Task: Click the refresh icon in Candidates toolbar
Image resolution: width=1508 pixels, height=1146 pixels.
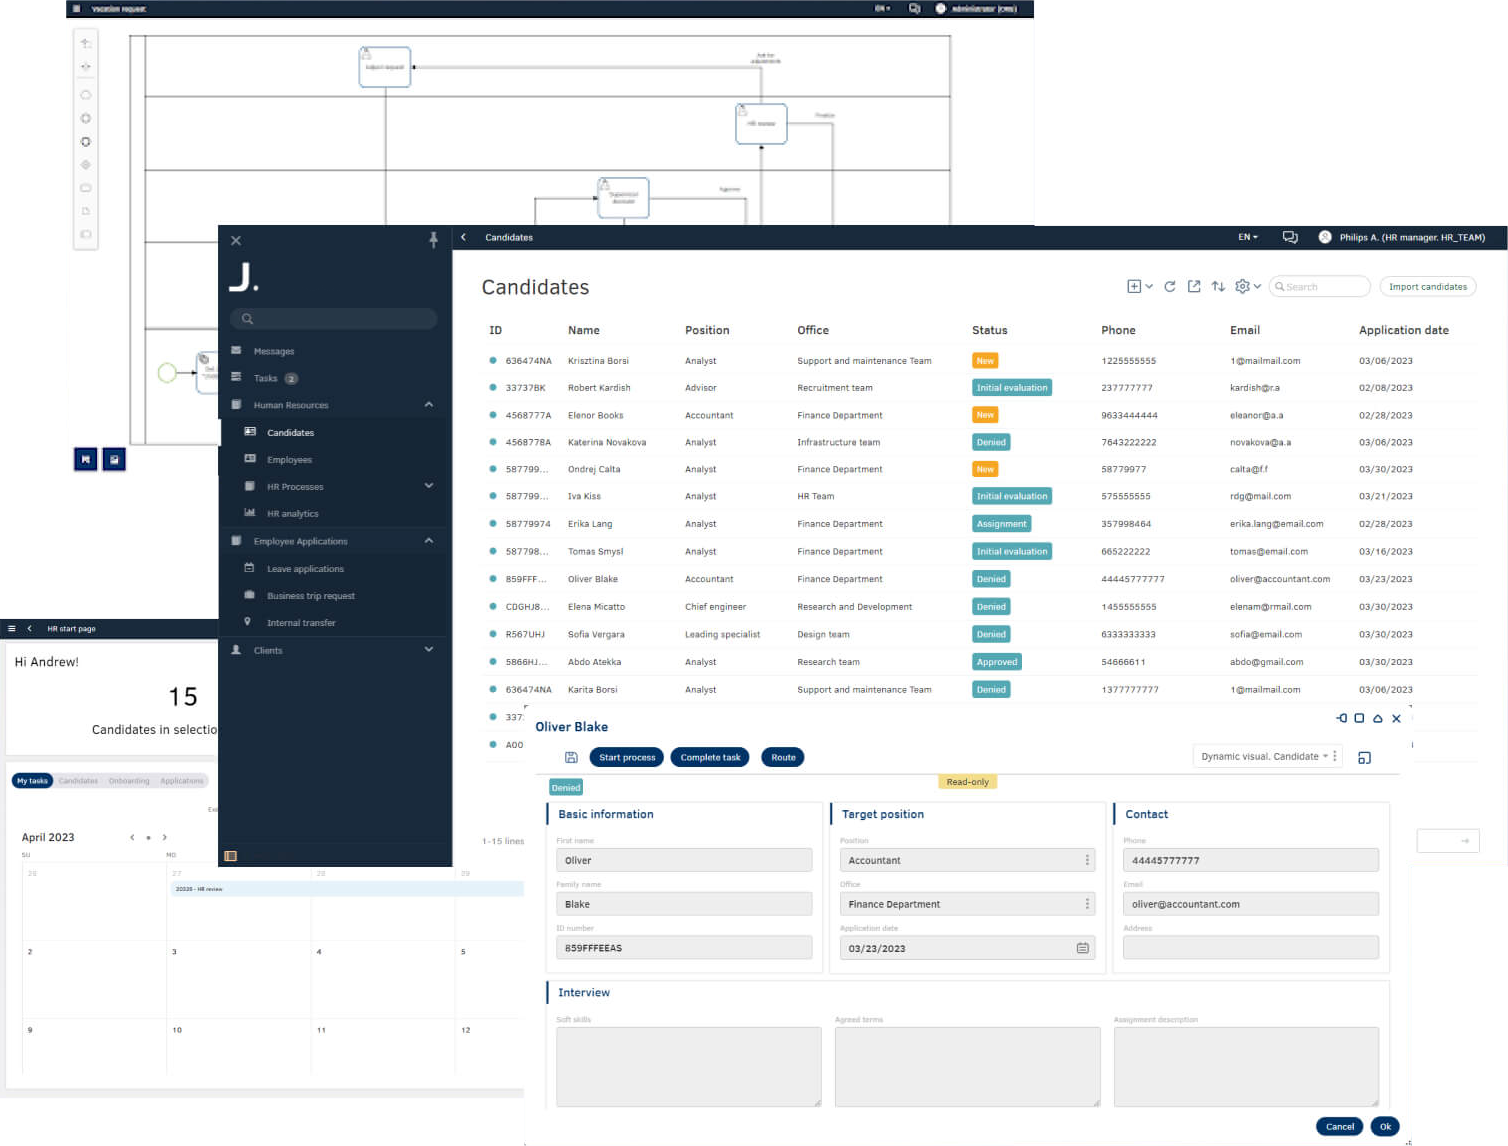Action: [x=1169, y=287]
